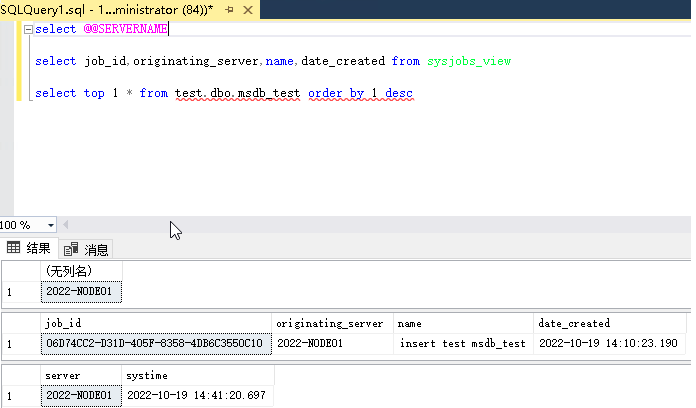Click the 2022-10-19 14:41:20.697 systime cell

coord(196,396)
